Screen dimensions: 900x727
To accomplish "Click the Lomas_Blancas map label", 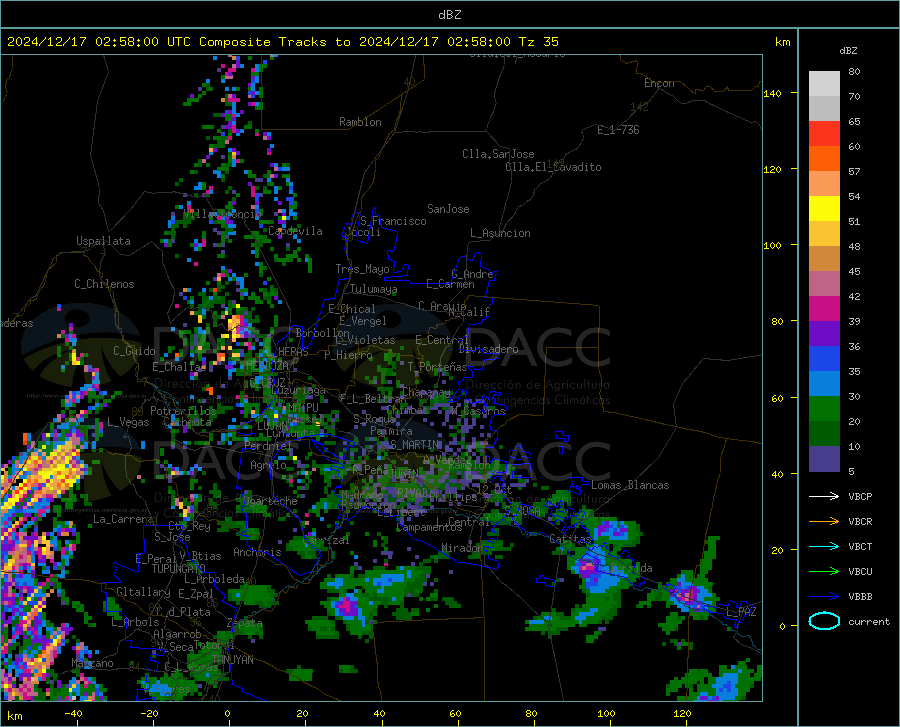I will 630,485.
